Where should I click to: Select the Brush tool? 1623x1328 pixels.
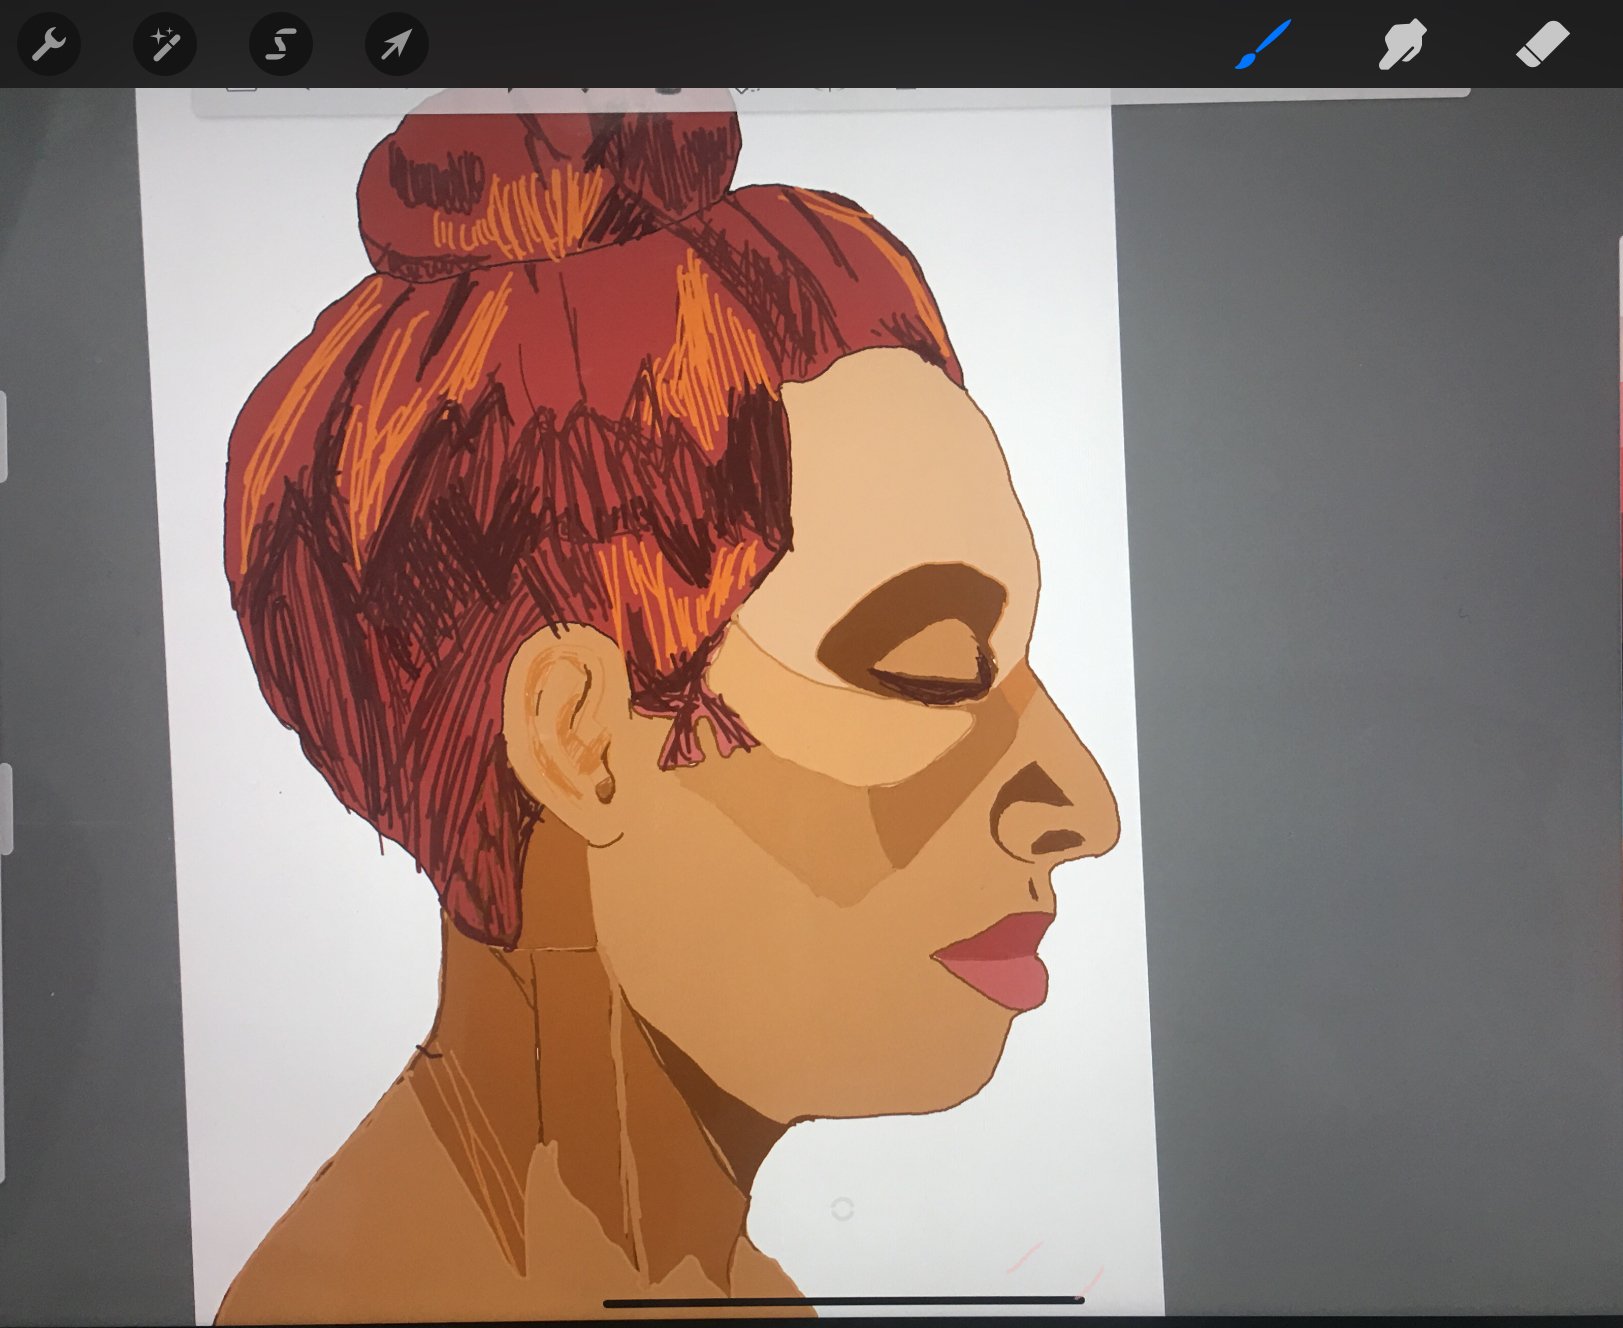(1264, 45)
